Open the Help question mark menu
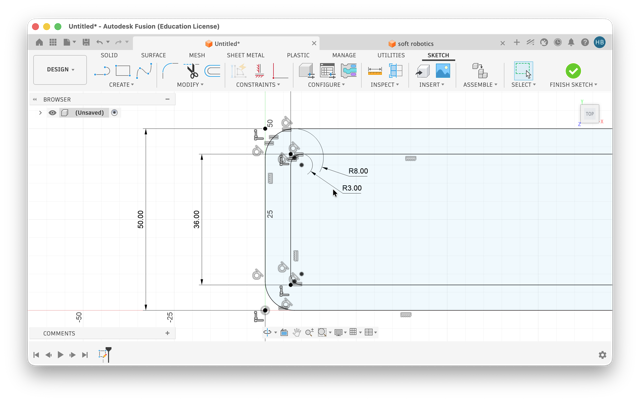The width and height of the screenshot is (640, 402). 585,42
